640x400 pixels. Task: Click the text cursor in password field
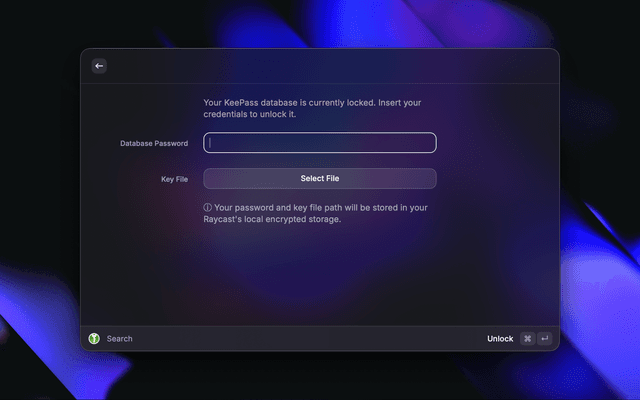click(210, 143)
